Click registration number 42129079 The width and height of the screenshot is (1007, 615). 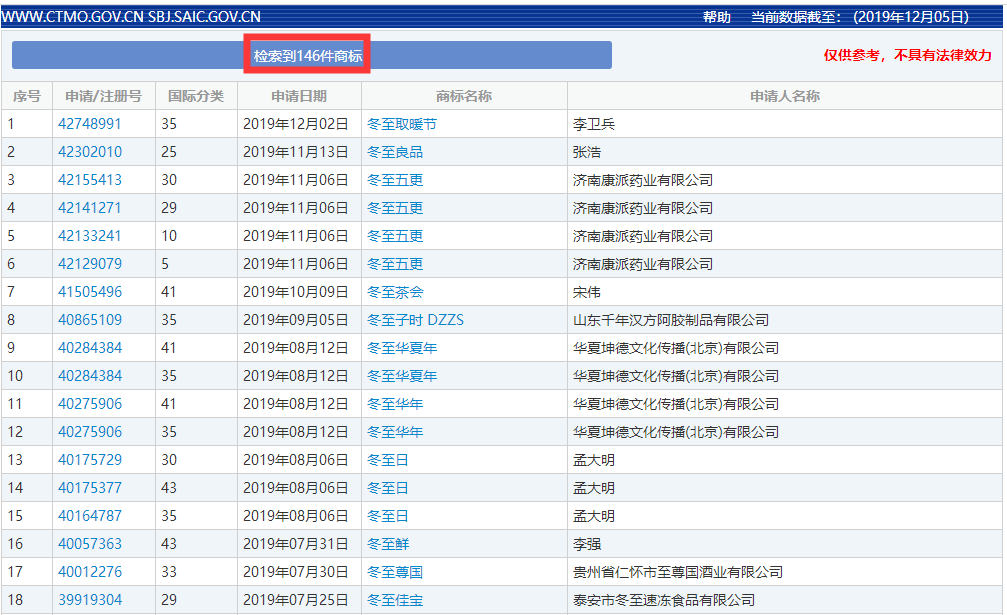click(90, 264)
